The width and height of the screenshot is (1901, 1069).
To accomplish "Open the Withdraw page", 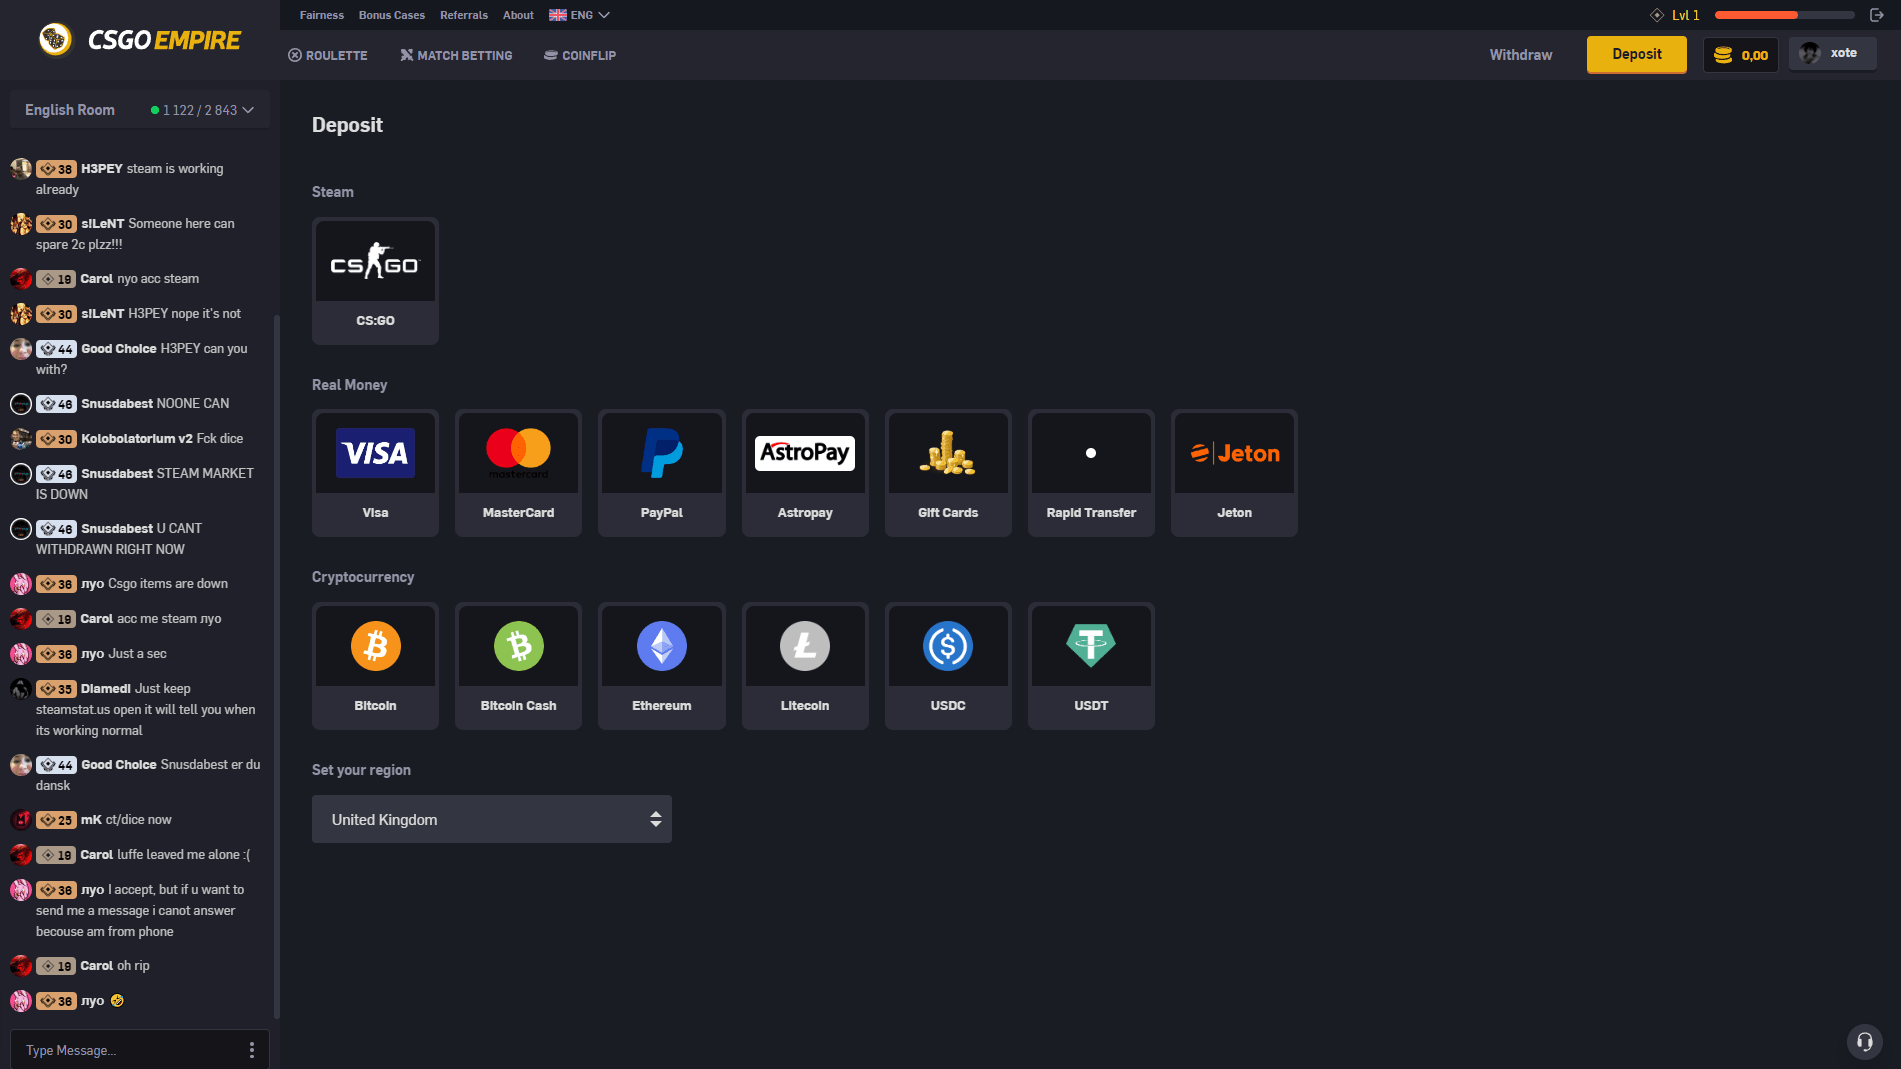I will coord(1520,55).
